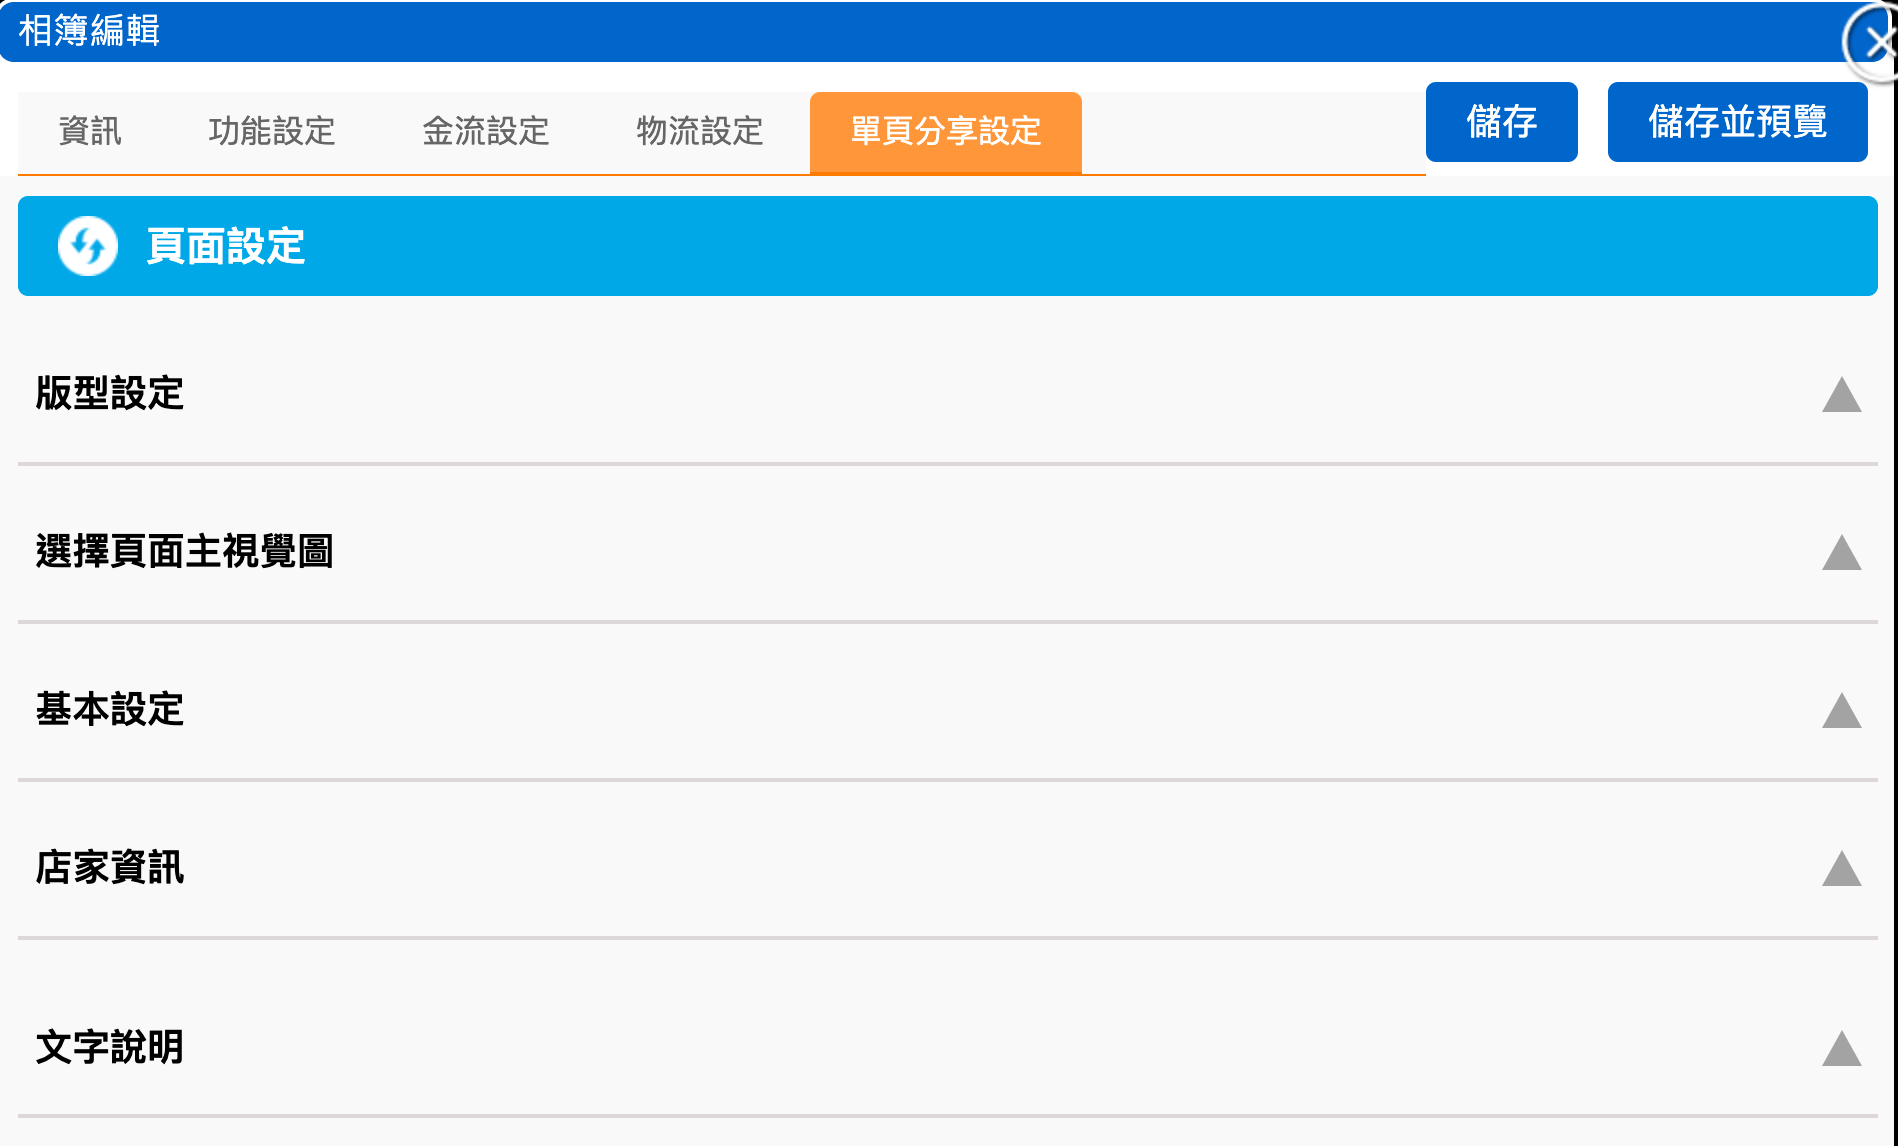Collapse the 版型設定 section arrow
Viewport: 1898px width, 1146px height.
click(1842, 394)
